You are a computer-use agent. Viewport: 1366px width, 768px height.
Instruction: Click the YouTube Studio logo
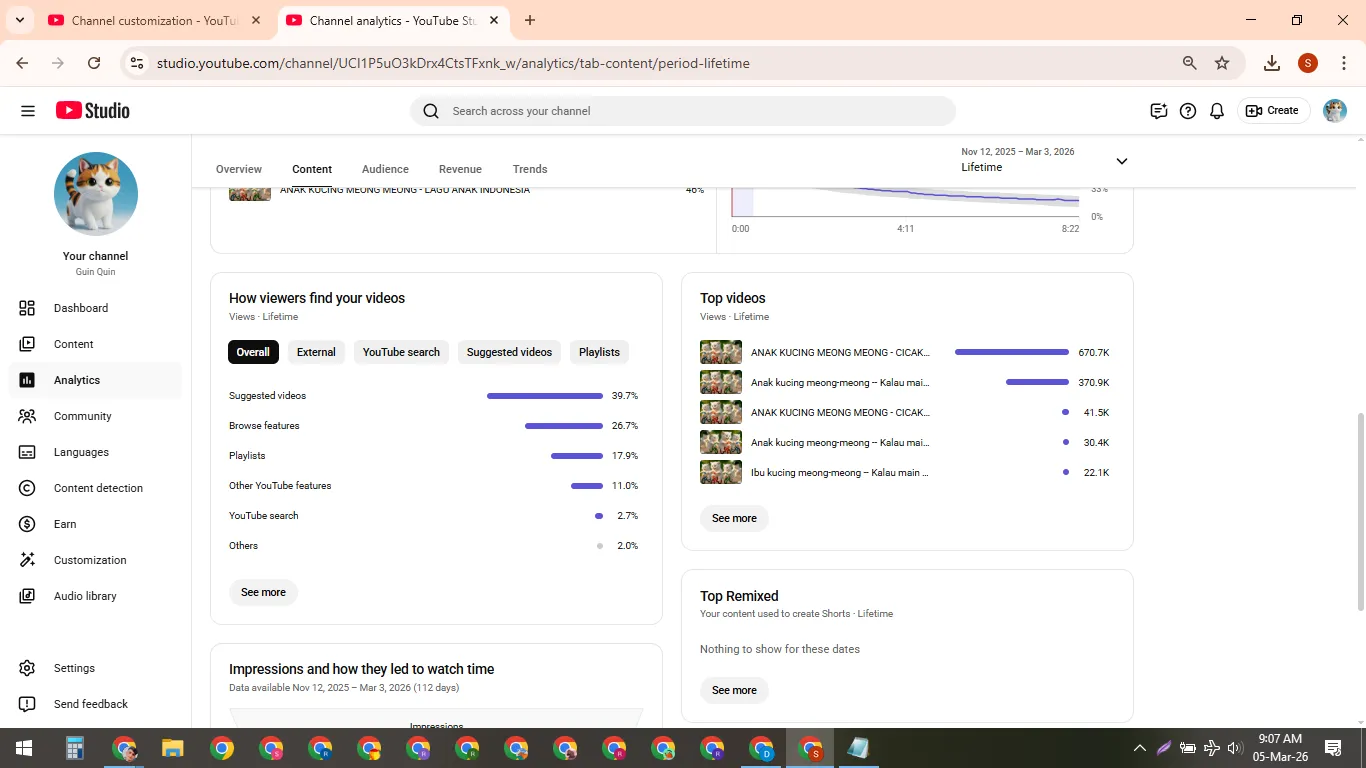tap(93, 111)
